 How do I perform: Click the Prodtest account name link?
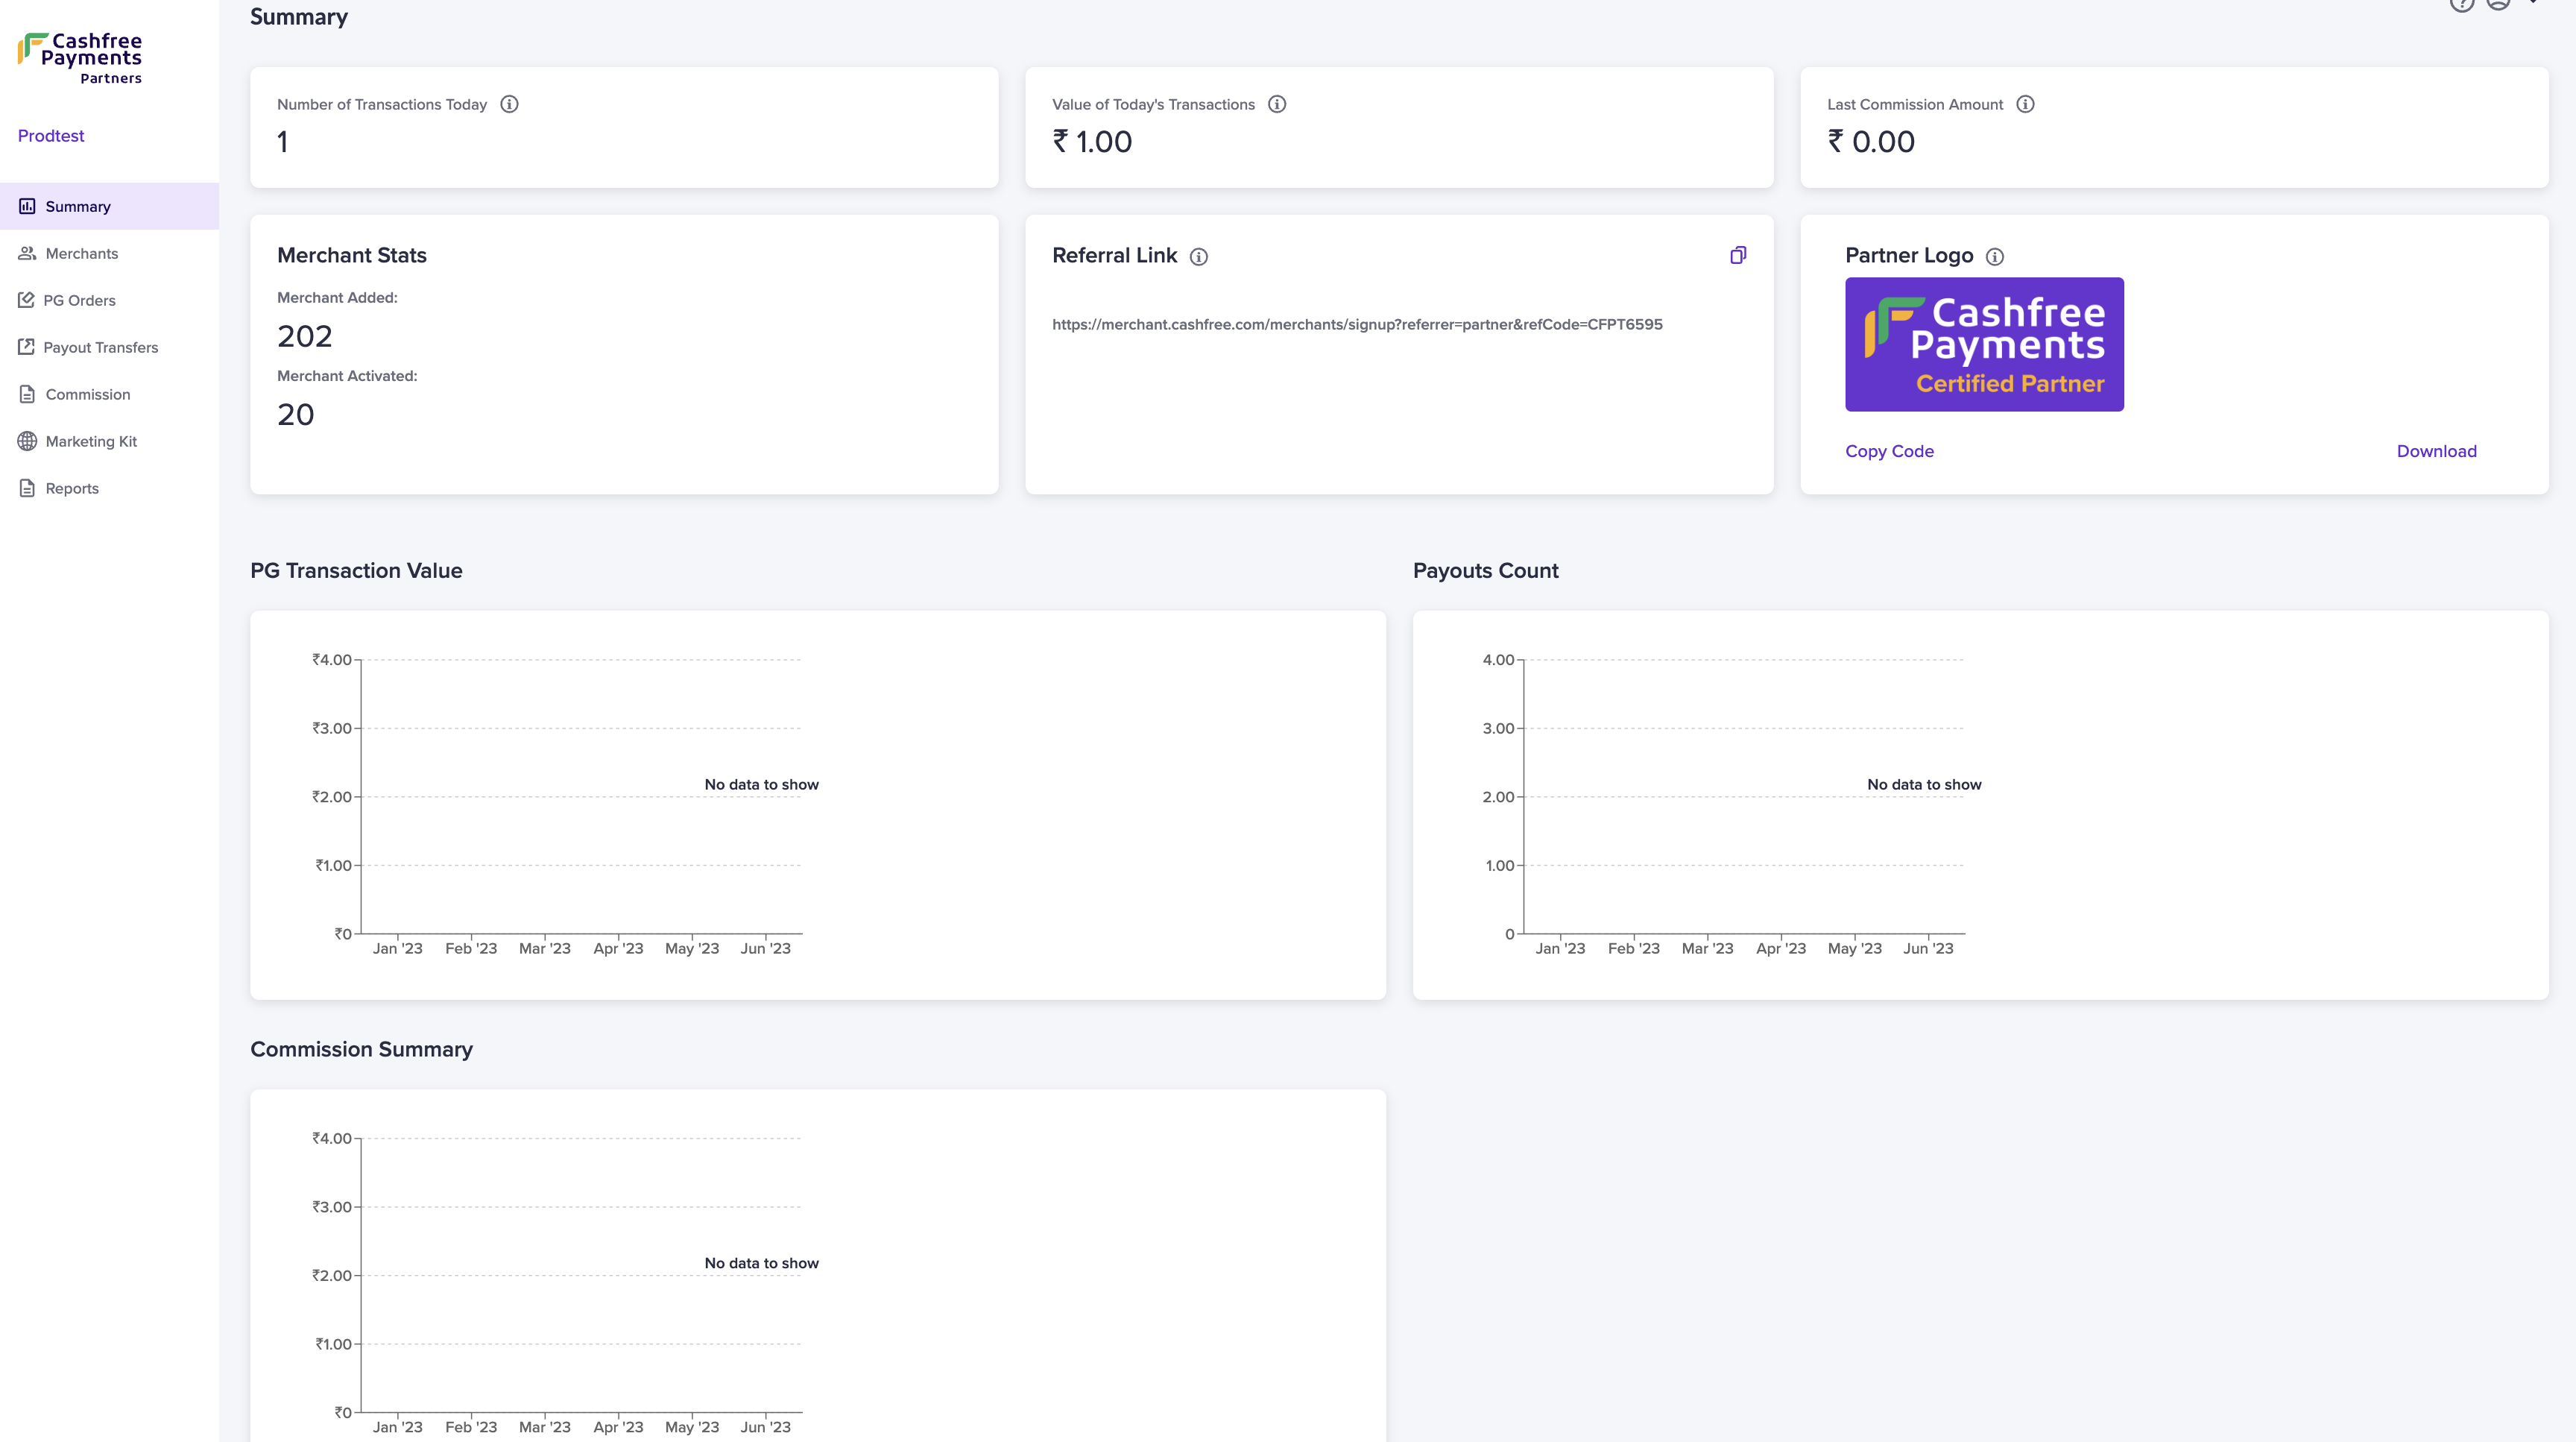point(51,136)
